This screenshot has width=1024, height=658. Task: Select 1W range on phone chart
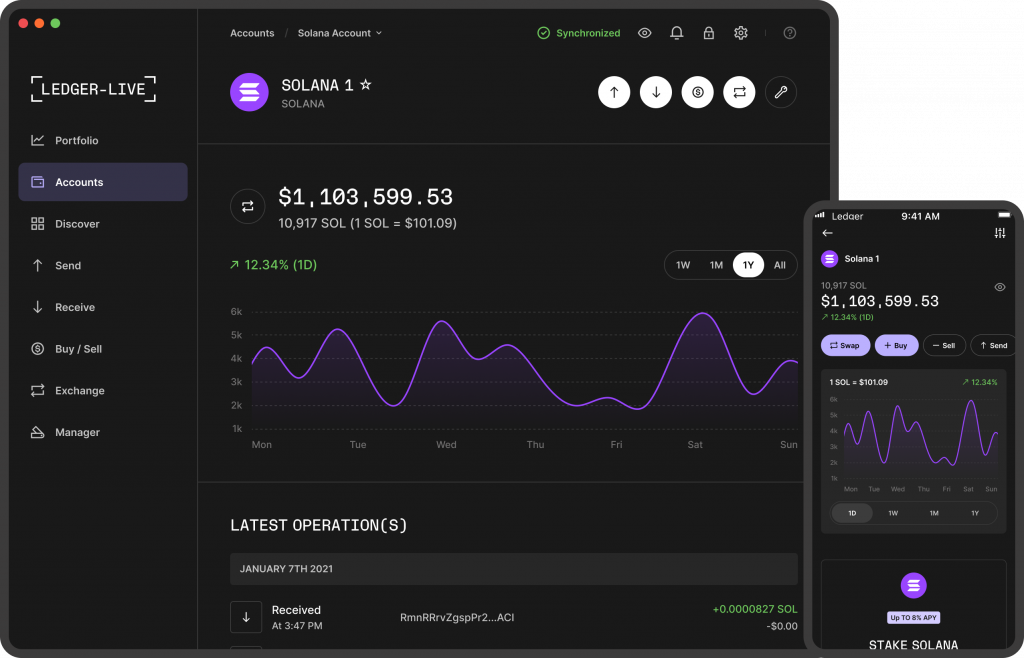[893, 513]
